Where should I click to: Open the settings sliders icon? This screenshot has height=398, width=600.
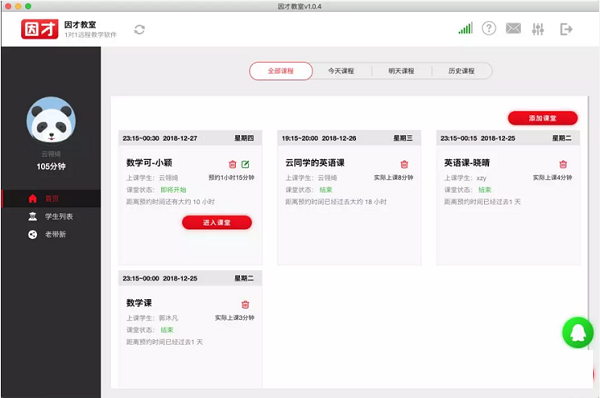(538, 29)
